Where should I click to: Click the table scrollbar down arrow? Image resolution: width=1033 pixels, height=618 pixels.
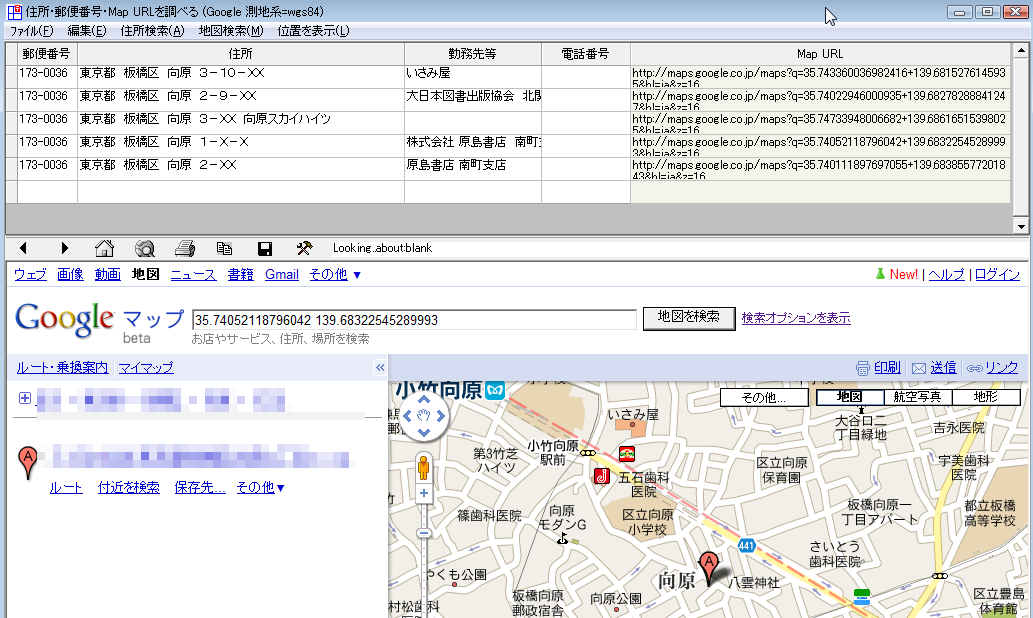(x=1021, y=227)
